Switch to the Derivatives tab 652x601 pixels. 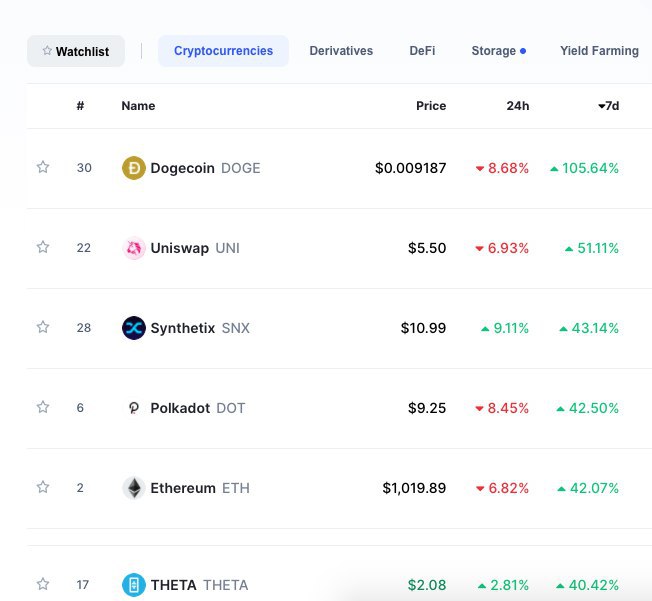341,51
